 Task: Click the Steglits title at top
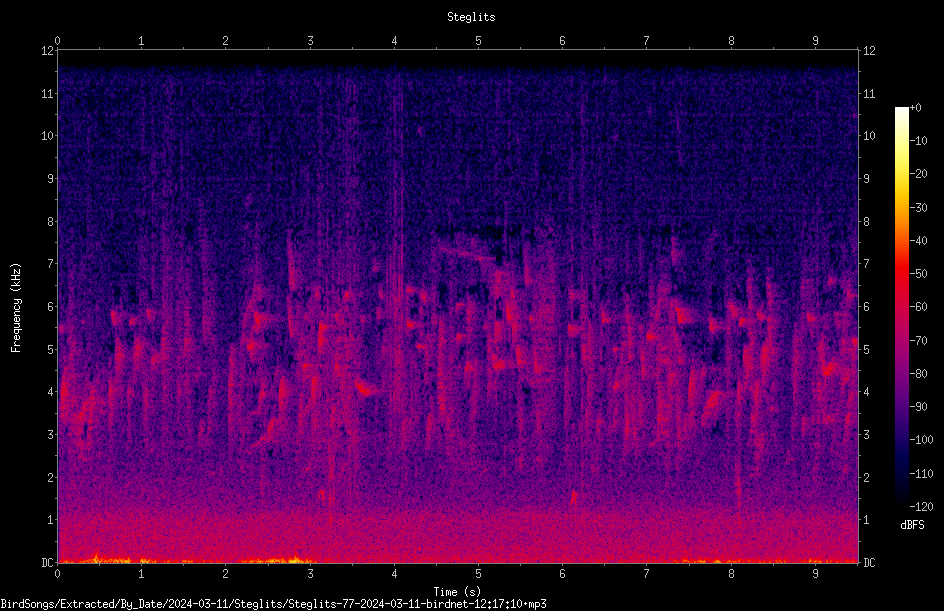[471, 17]
